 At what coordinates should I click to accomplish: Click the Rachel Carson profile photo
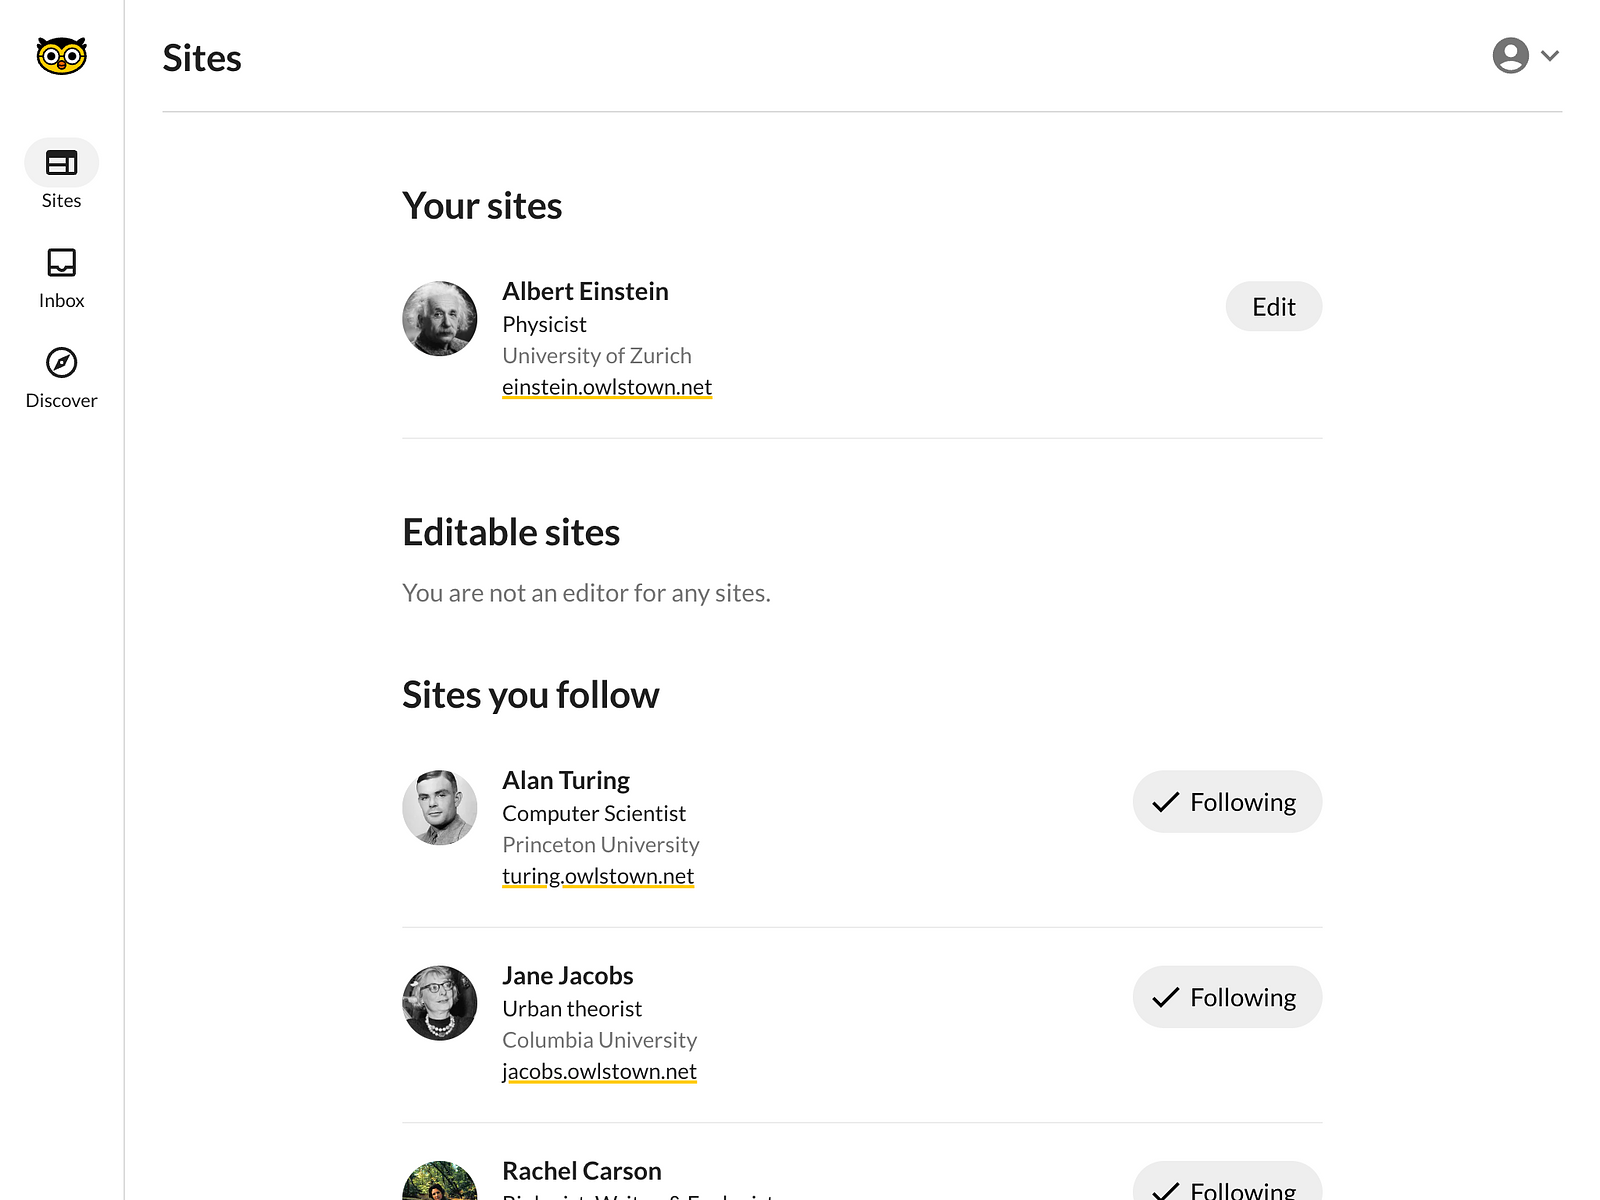[x=439, y=1181]
